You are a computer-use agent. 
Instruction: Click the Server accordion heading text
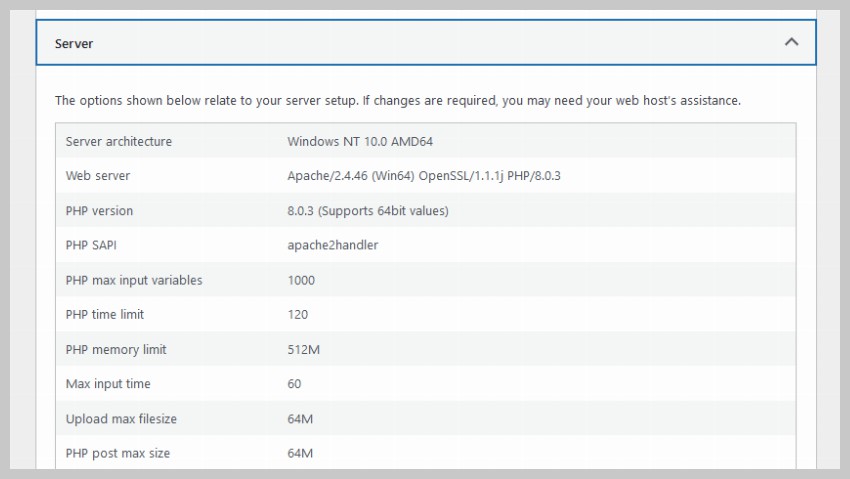pyautogui.click(x=74, y=44)
